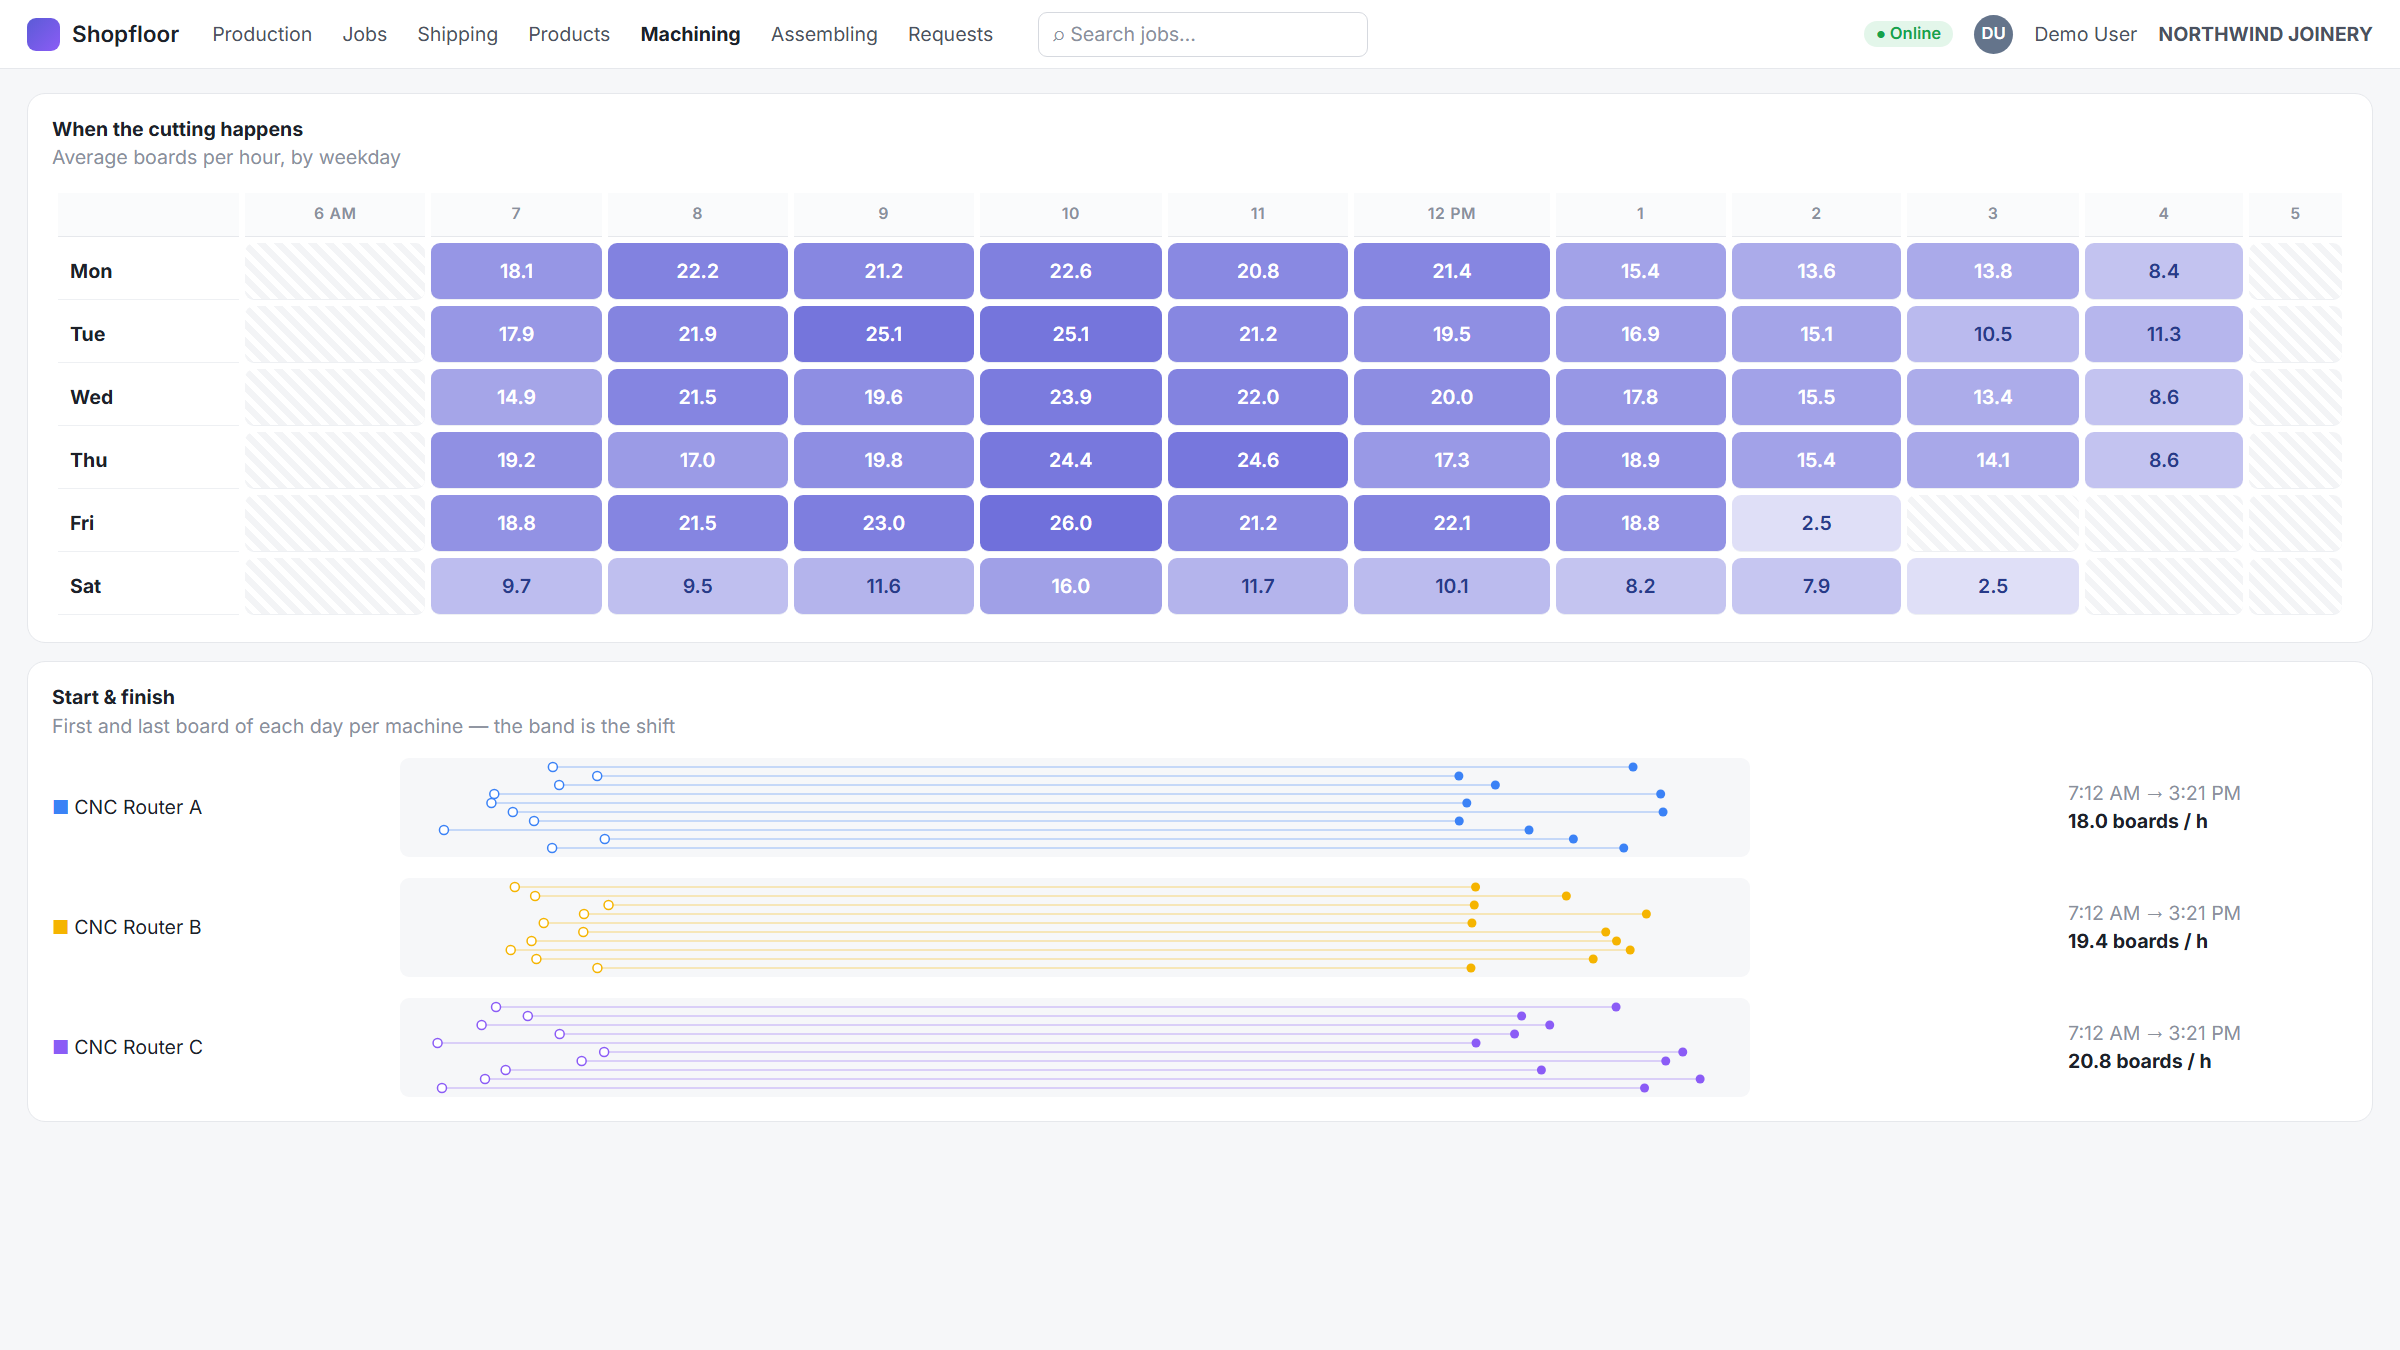Click the 6 AM column header
The width and height of the screenshot is (2400, 1350).
[335, 213]
